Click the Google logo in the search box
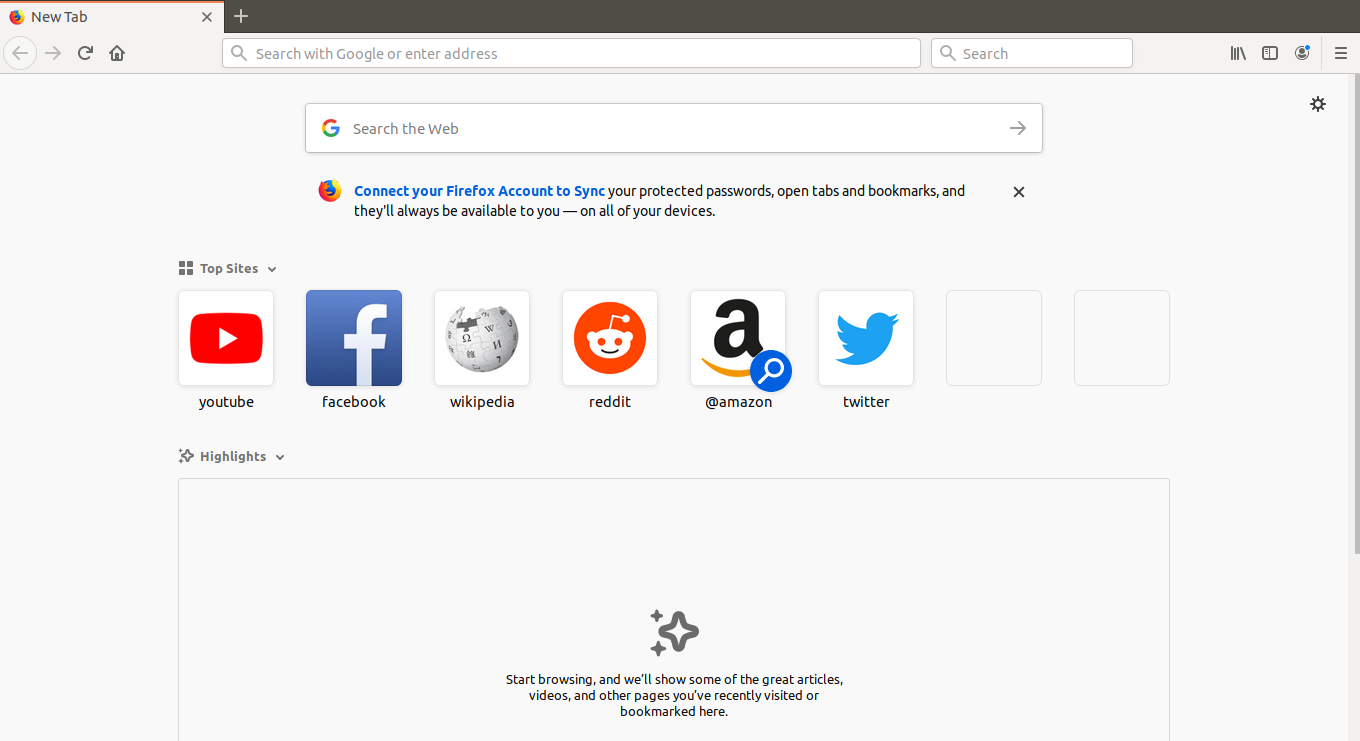This screenshot has height=741, width=1360. (x=330, y=128)
